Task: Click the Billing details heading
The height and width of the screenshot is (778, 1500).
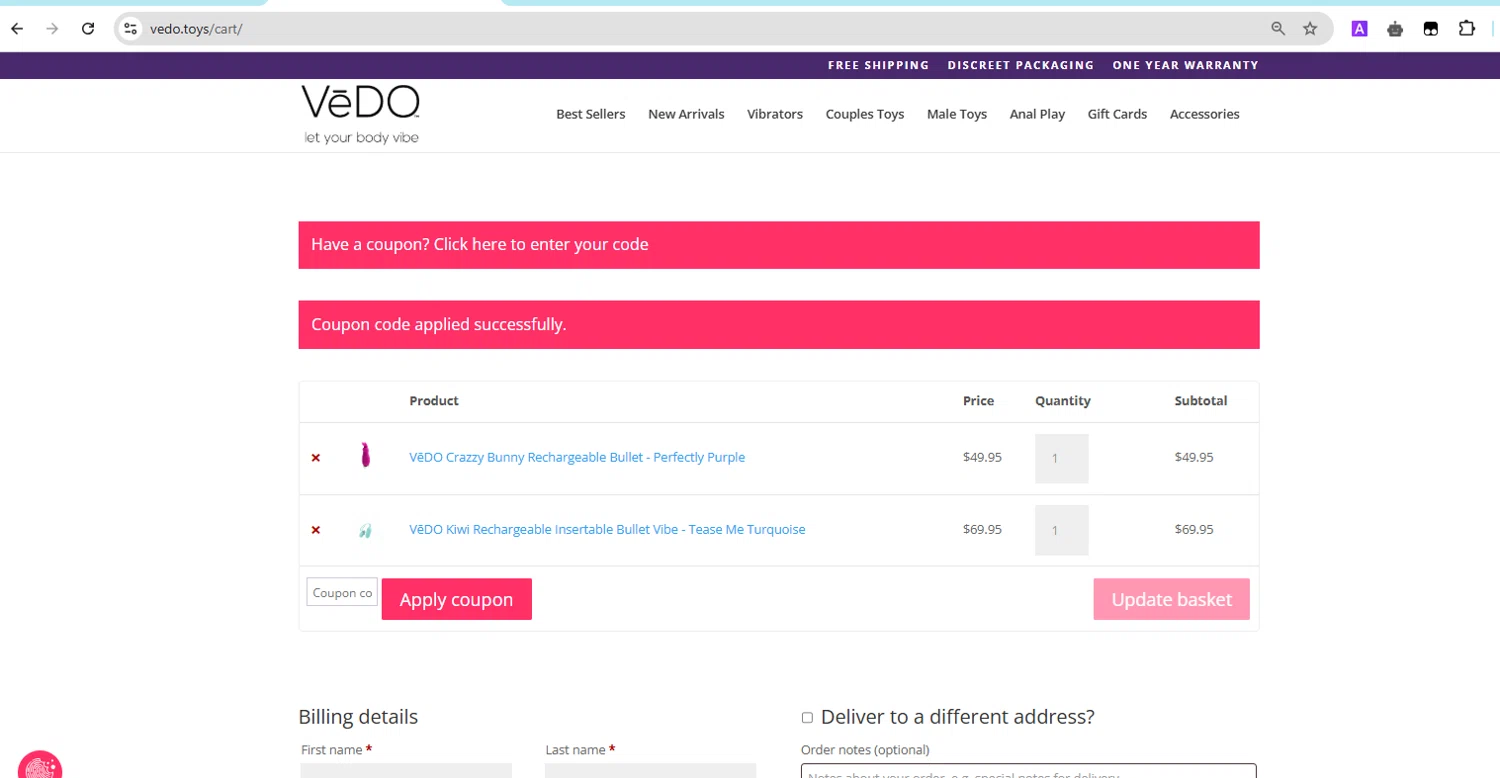Action: [x=358, y=717]
